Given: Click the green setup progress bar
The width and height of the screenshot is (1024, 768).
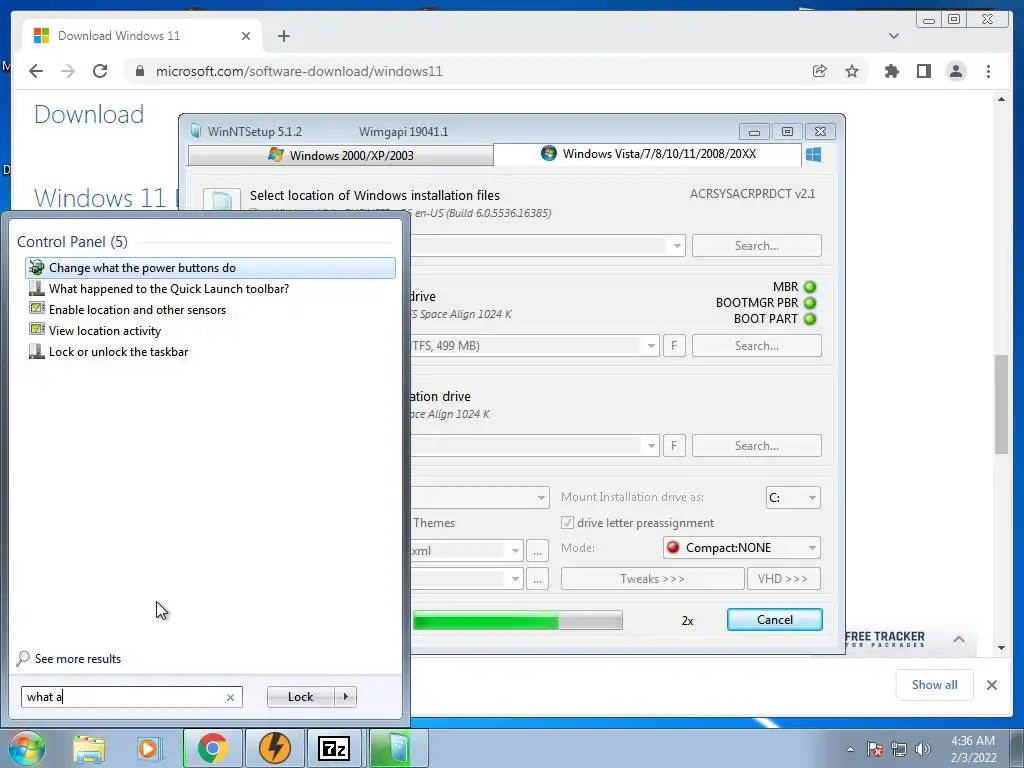Looking at the screenshot, I should (x=517, y=620).
